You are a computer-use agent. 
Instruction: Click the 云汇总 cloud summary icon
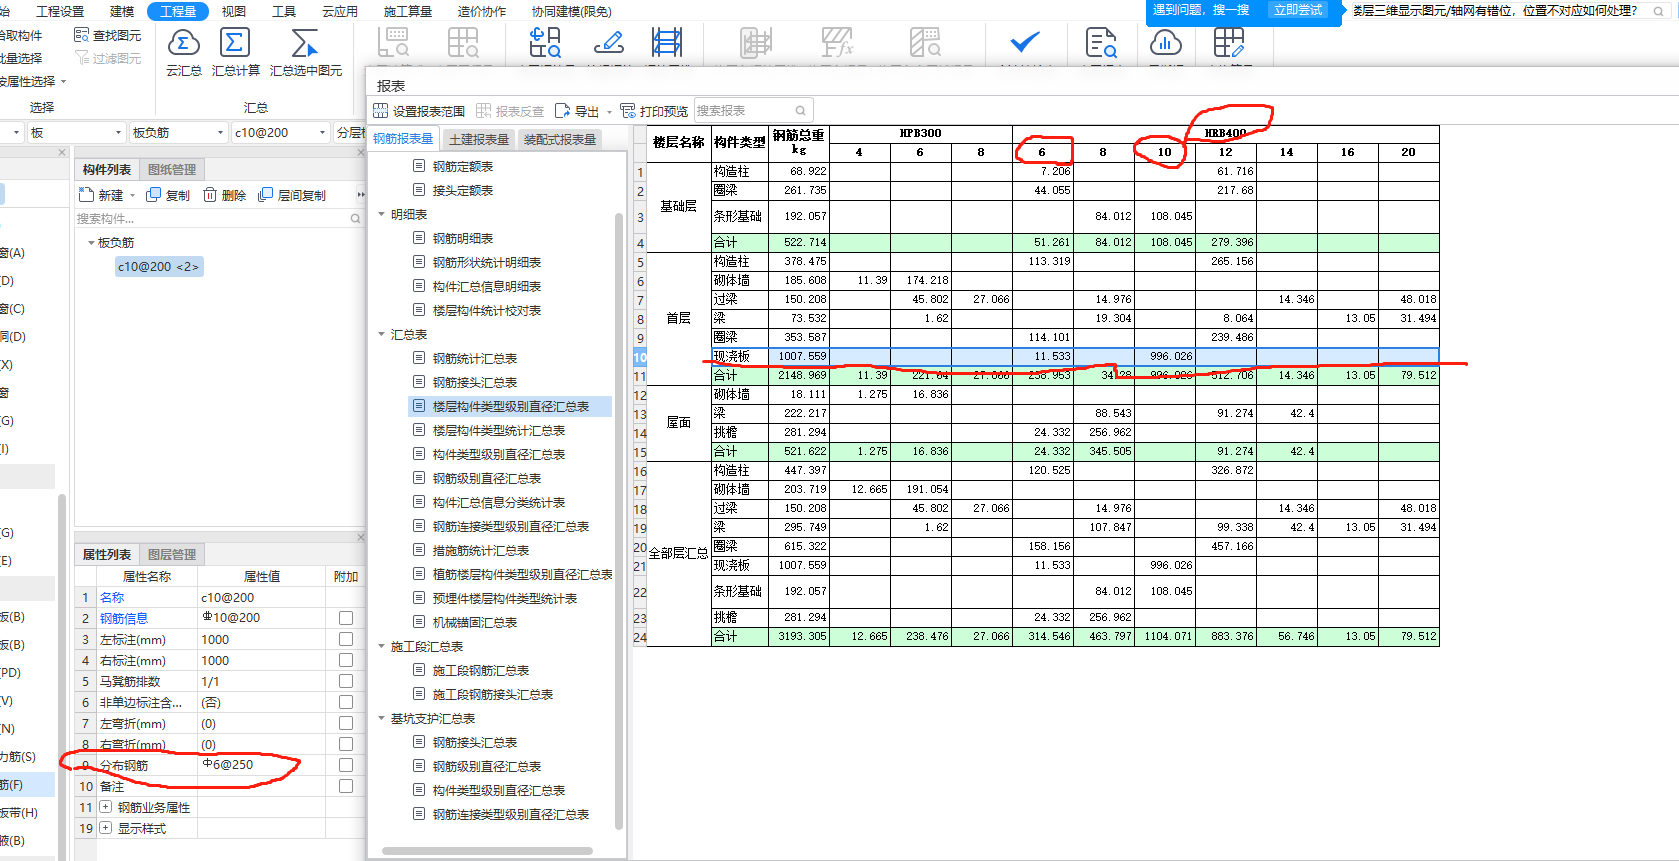coord(183,44)
